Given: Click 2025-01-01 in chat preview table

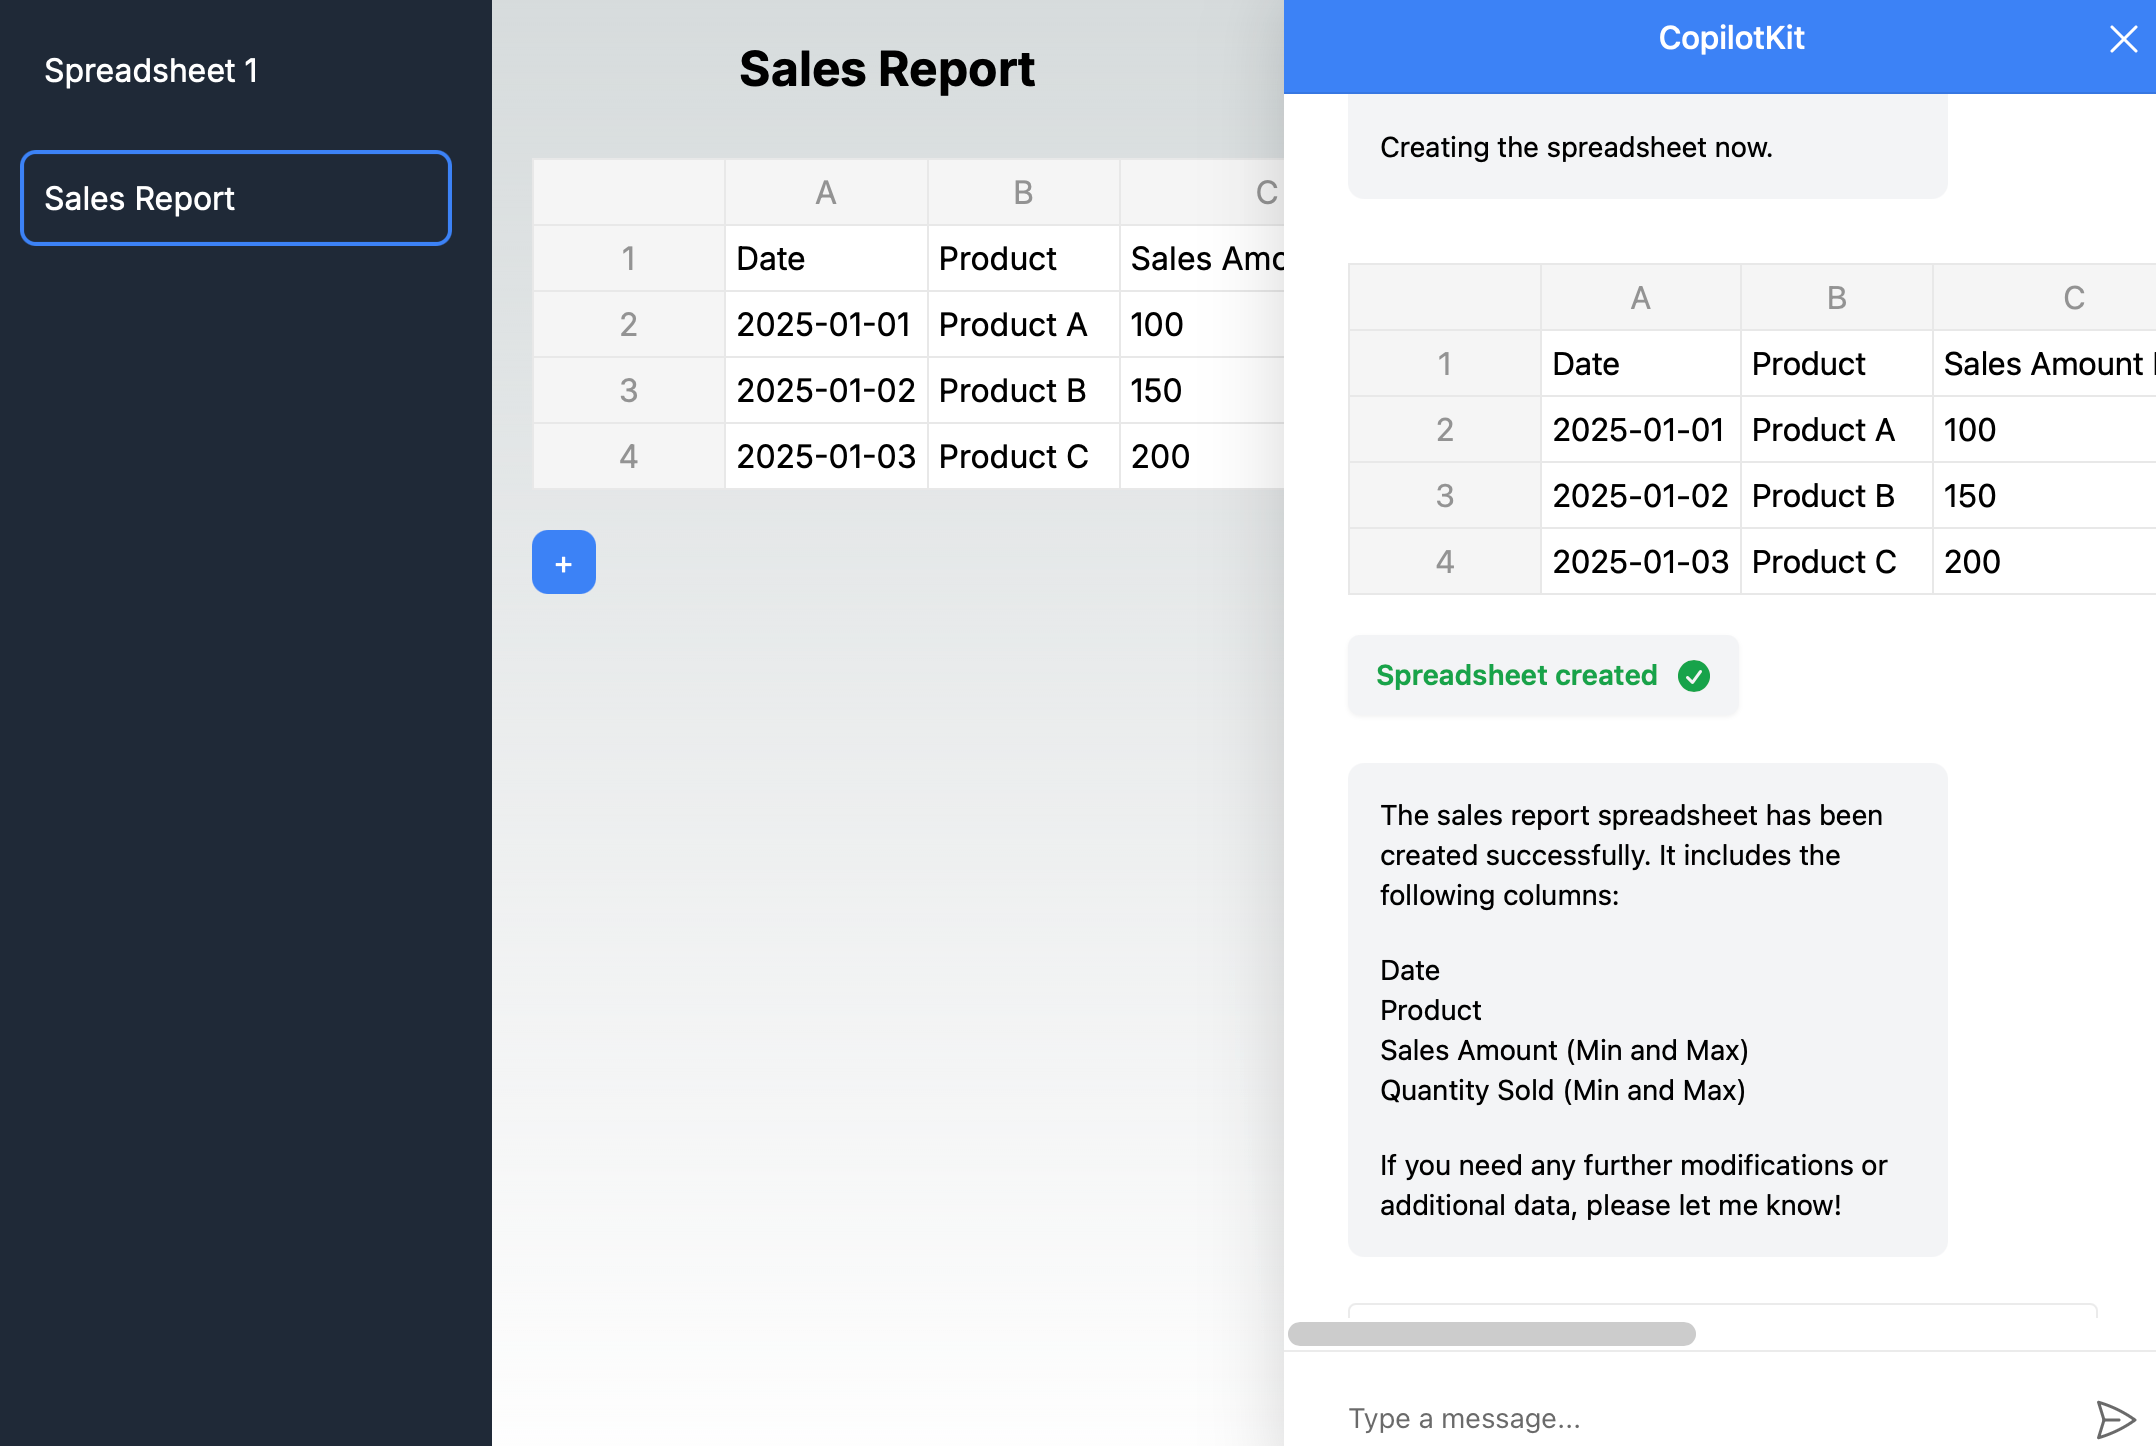Looking at the screenshot, I should [x=1641, y=429].
